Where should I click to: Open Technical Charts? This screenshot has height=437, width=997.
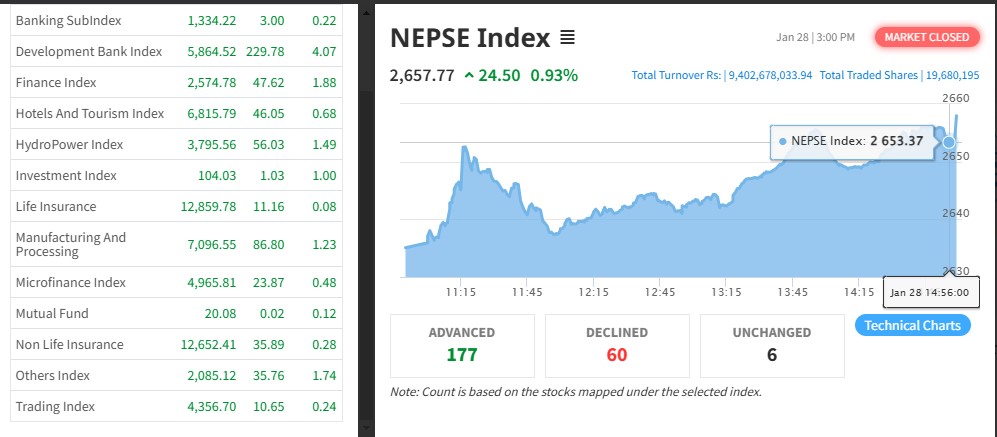(912, 325)
